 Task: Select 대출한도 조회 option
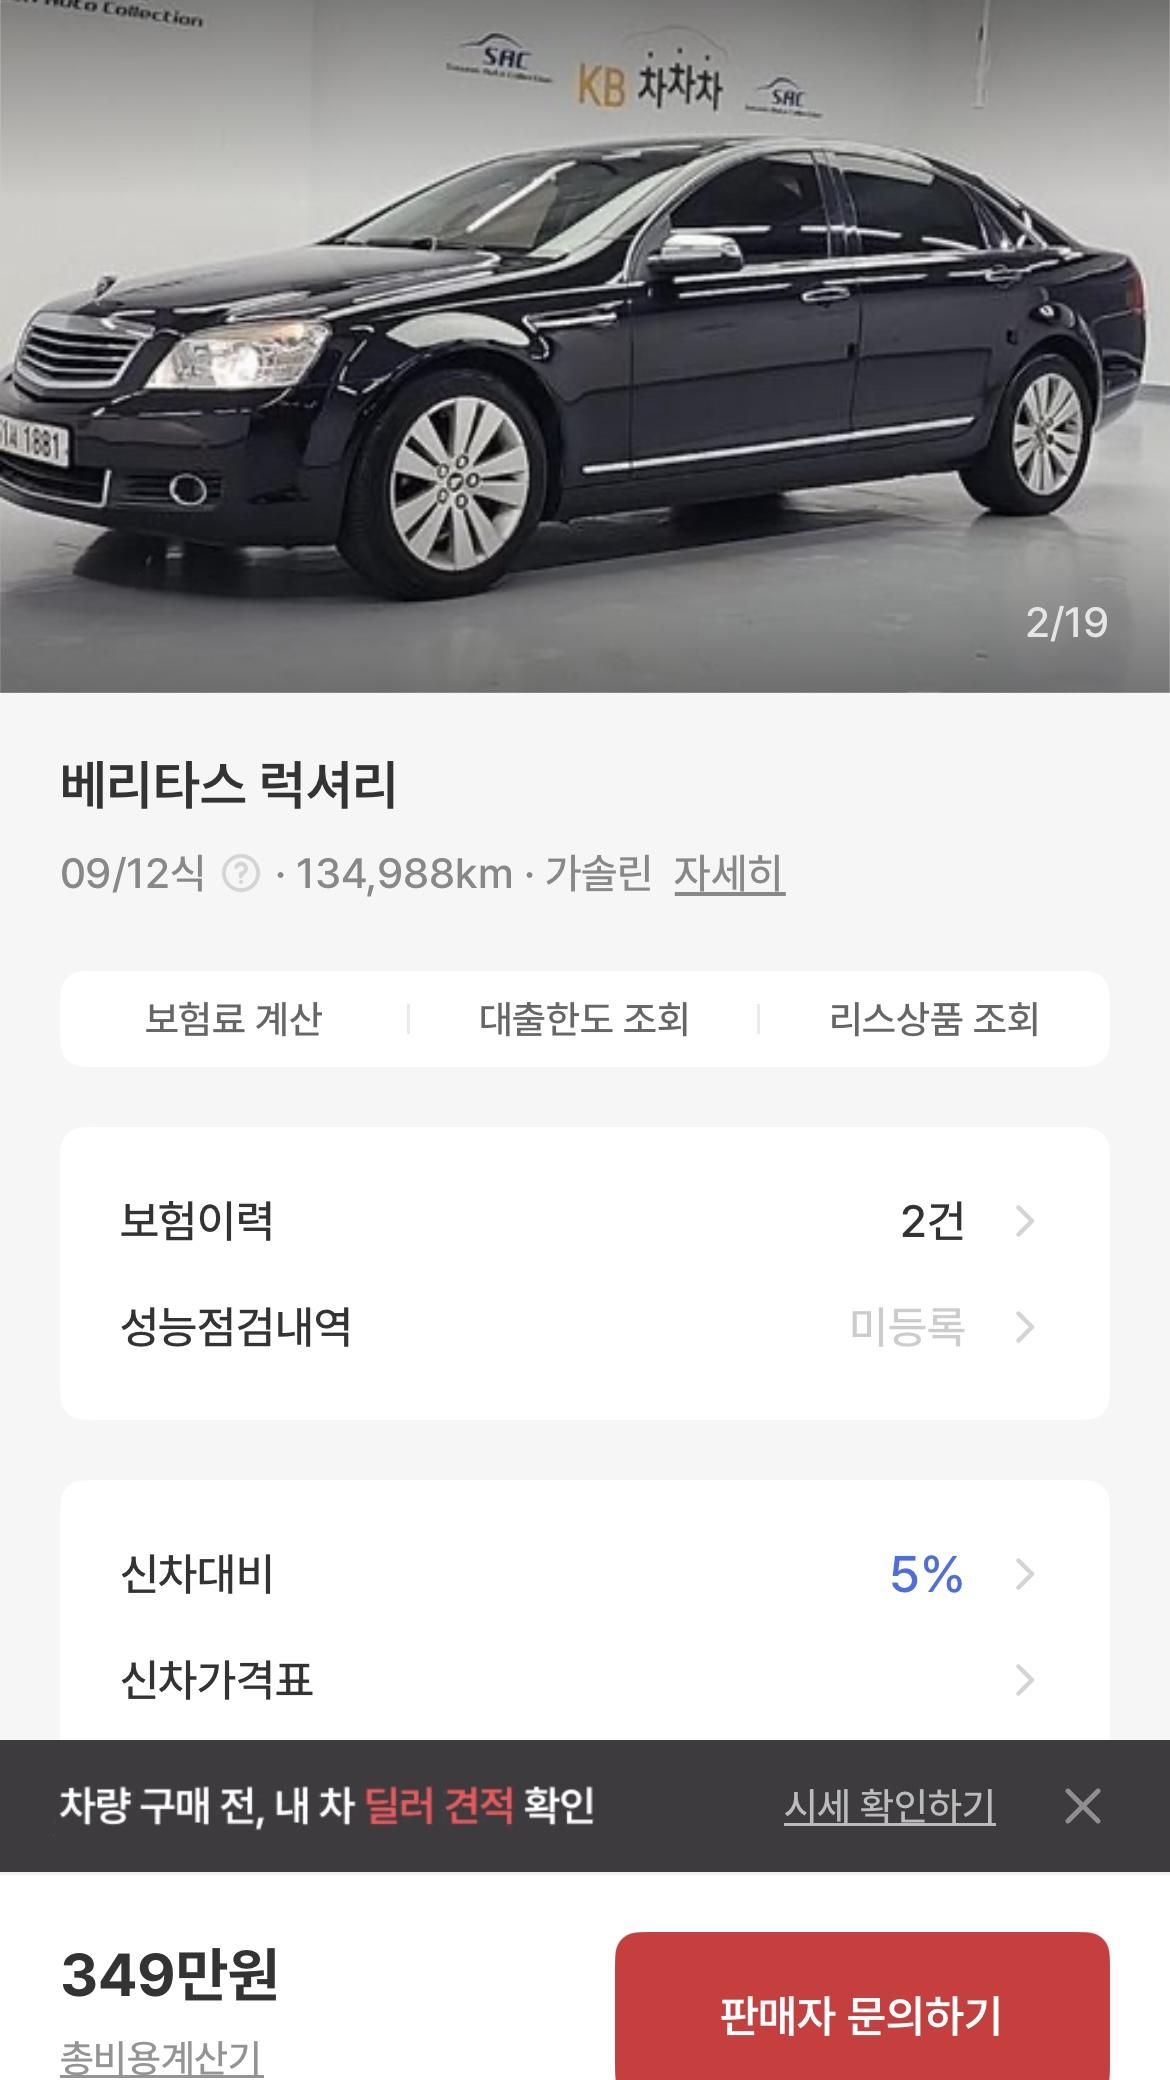click(584, 1019)
